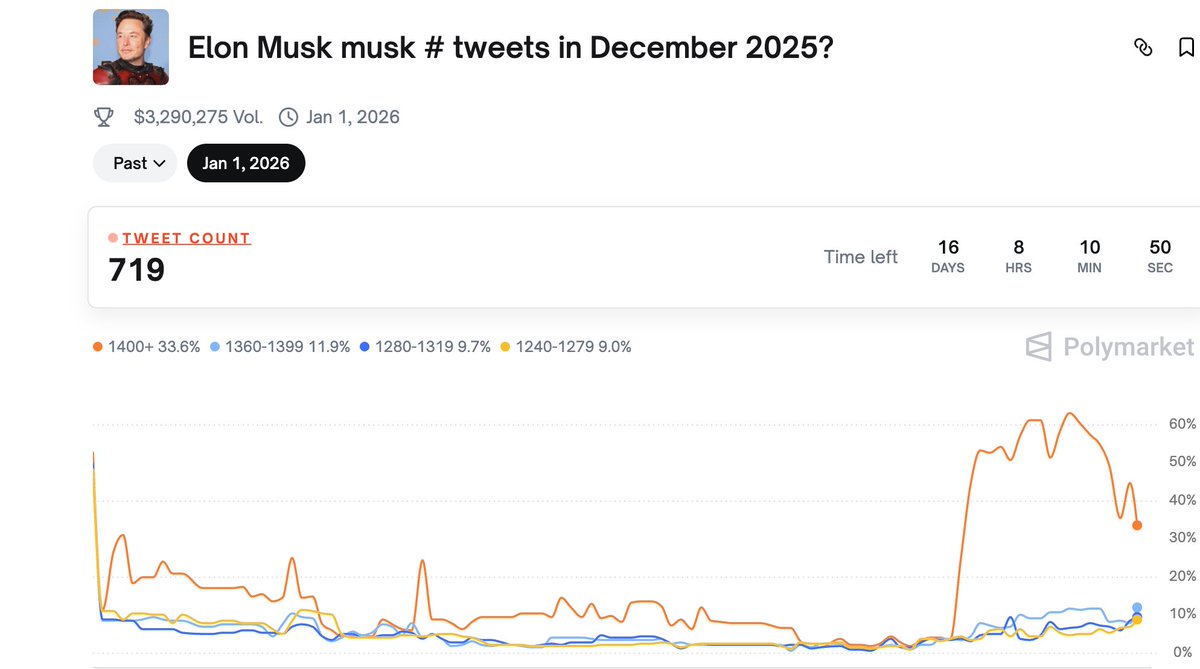Click the pink dot beside TWEET COUNT
The height and width of the screenshot is (669, 1200).
(113, 238)
